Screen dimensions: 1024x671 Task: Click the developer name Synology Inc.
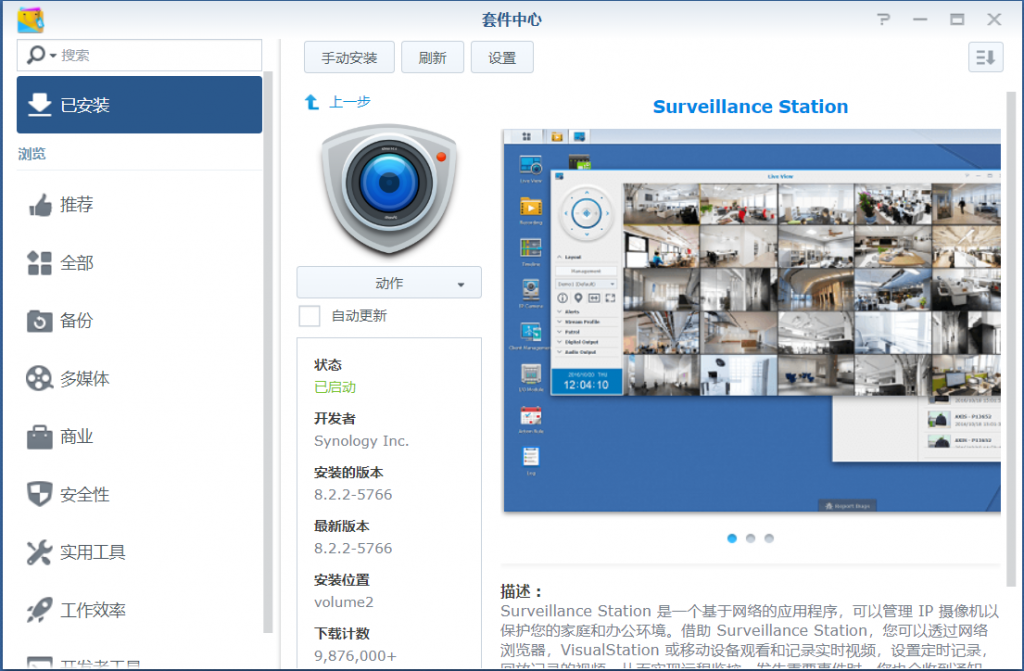361,441
